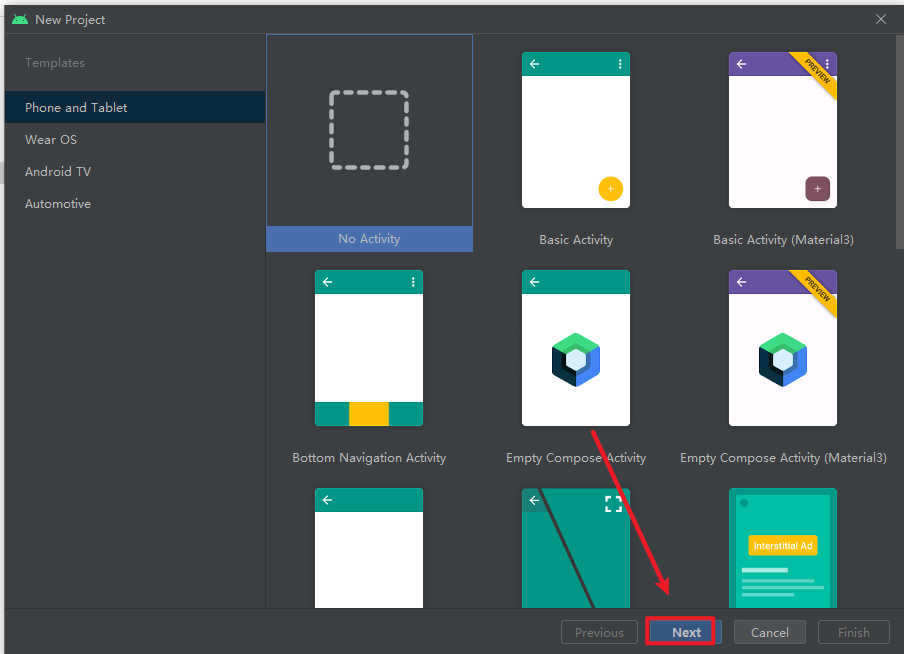Switch to Wear OS templates
The width and height of the screenshot is (904, 654).
tap(135, 140)
